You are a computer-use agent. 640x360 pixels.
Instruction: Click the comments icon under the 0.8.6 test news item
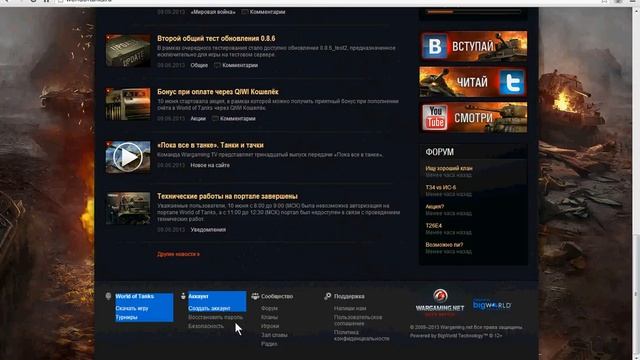pos(217,65)
